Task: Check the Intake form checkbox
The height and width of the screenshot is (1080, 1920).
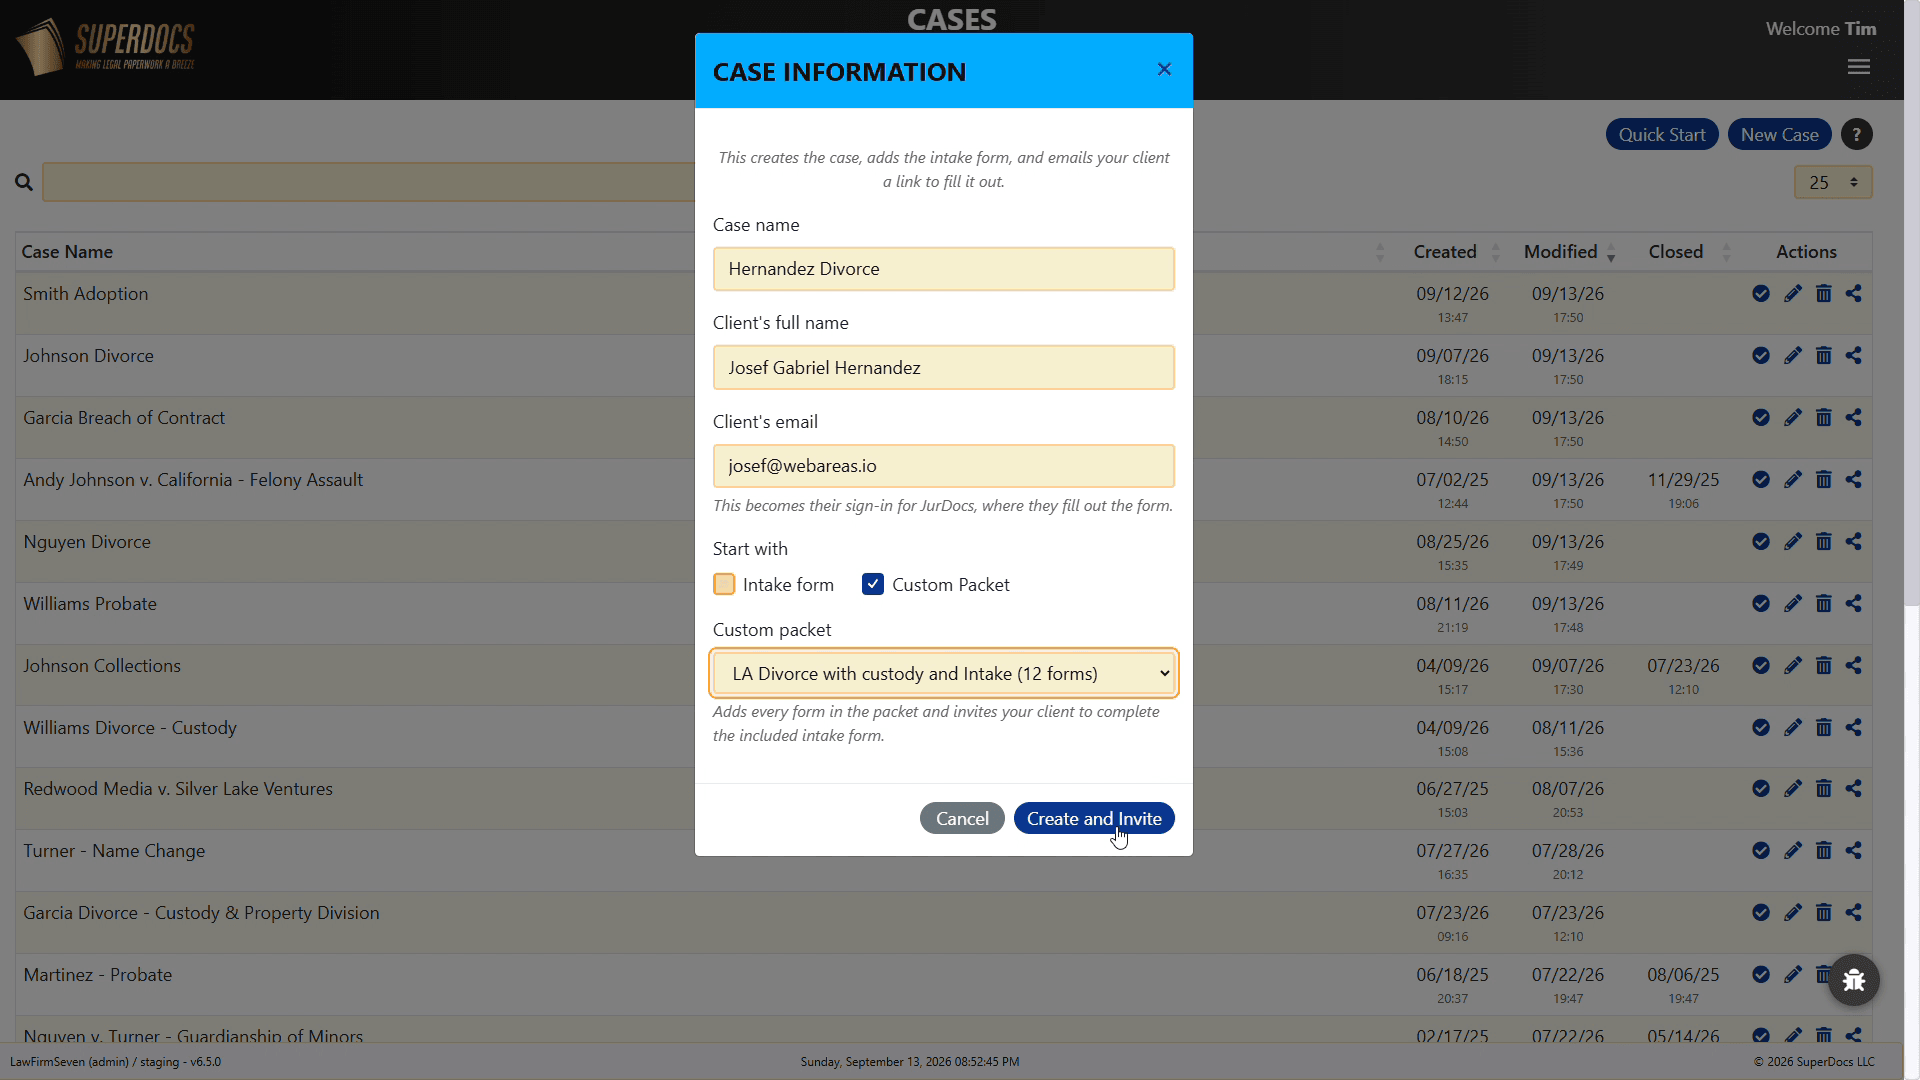Action: [x=724, y=584]
